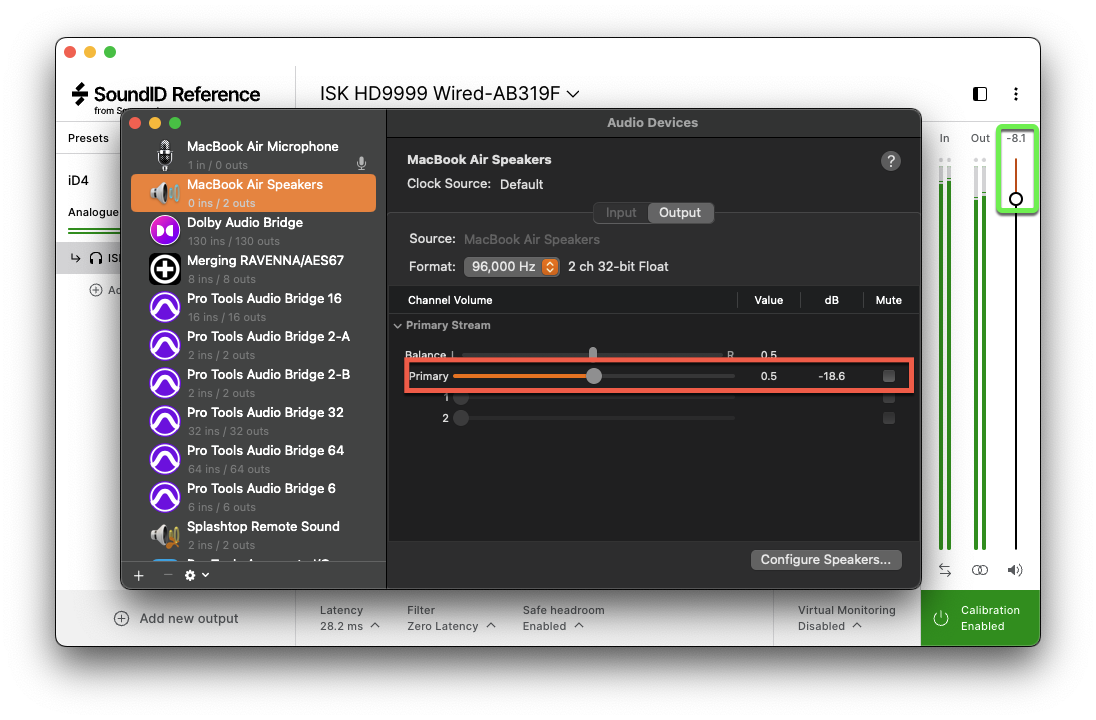Image resolution: width=1096 pixels, height=720 pixels.
Task: Toggle Mute checkbox for channel 2
Action: click(x=888, y=418)
